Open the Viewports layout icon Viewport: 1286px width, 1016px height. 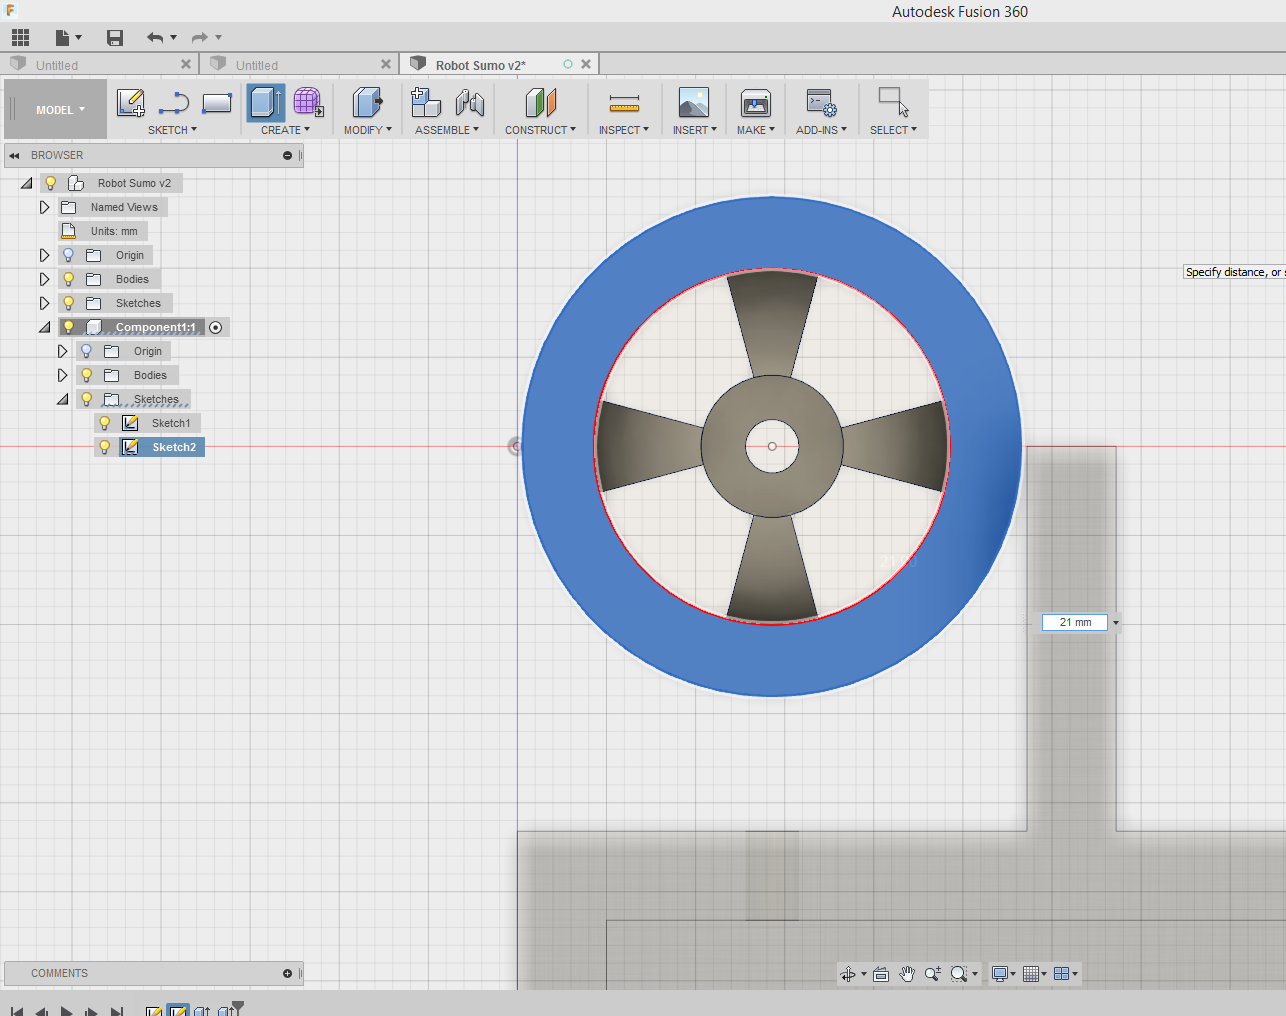coord(1062,974)
